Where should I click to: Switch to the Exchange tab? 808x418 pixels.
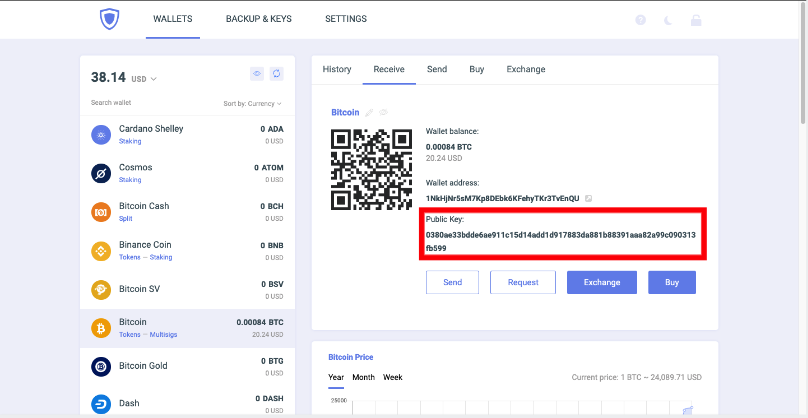coord(526,70)
